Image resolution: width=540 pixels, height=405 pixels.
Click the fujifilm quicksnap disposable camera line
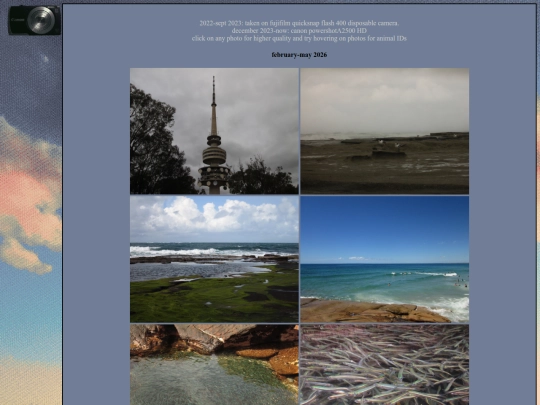(x=299, y=23)
